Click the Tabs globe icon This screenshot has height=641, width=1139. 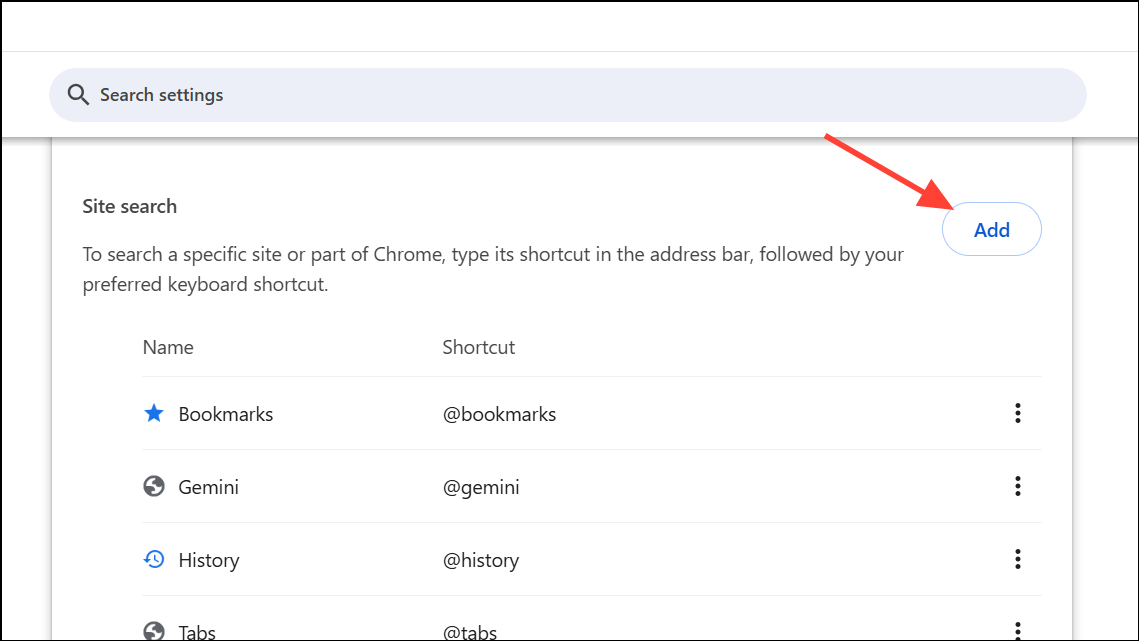(154, 630)
